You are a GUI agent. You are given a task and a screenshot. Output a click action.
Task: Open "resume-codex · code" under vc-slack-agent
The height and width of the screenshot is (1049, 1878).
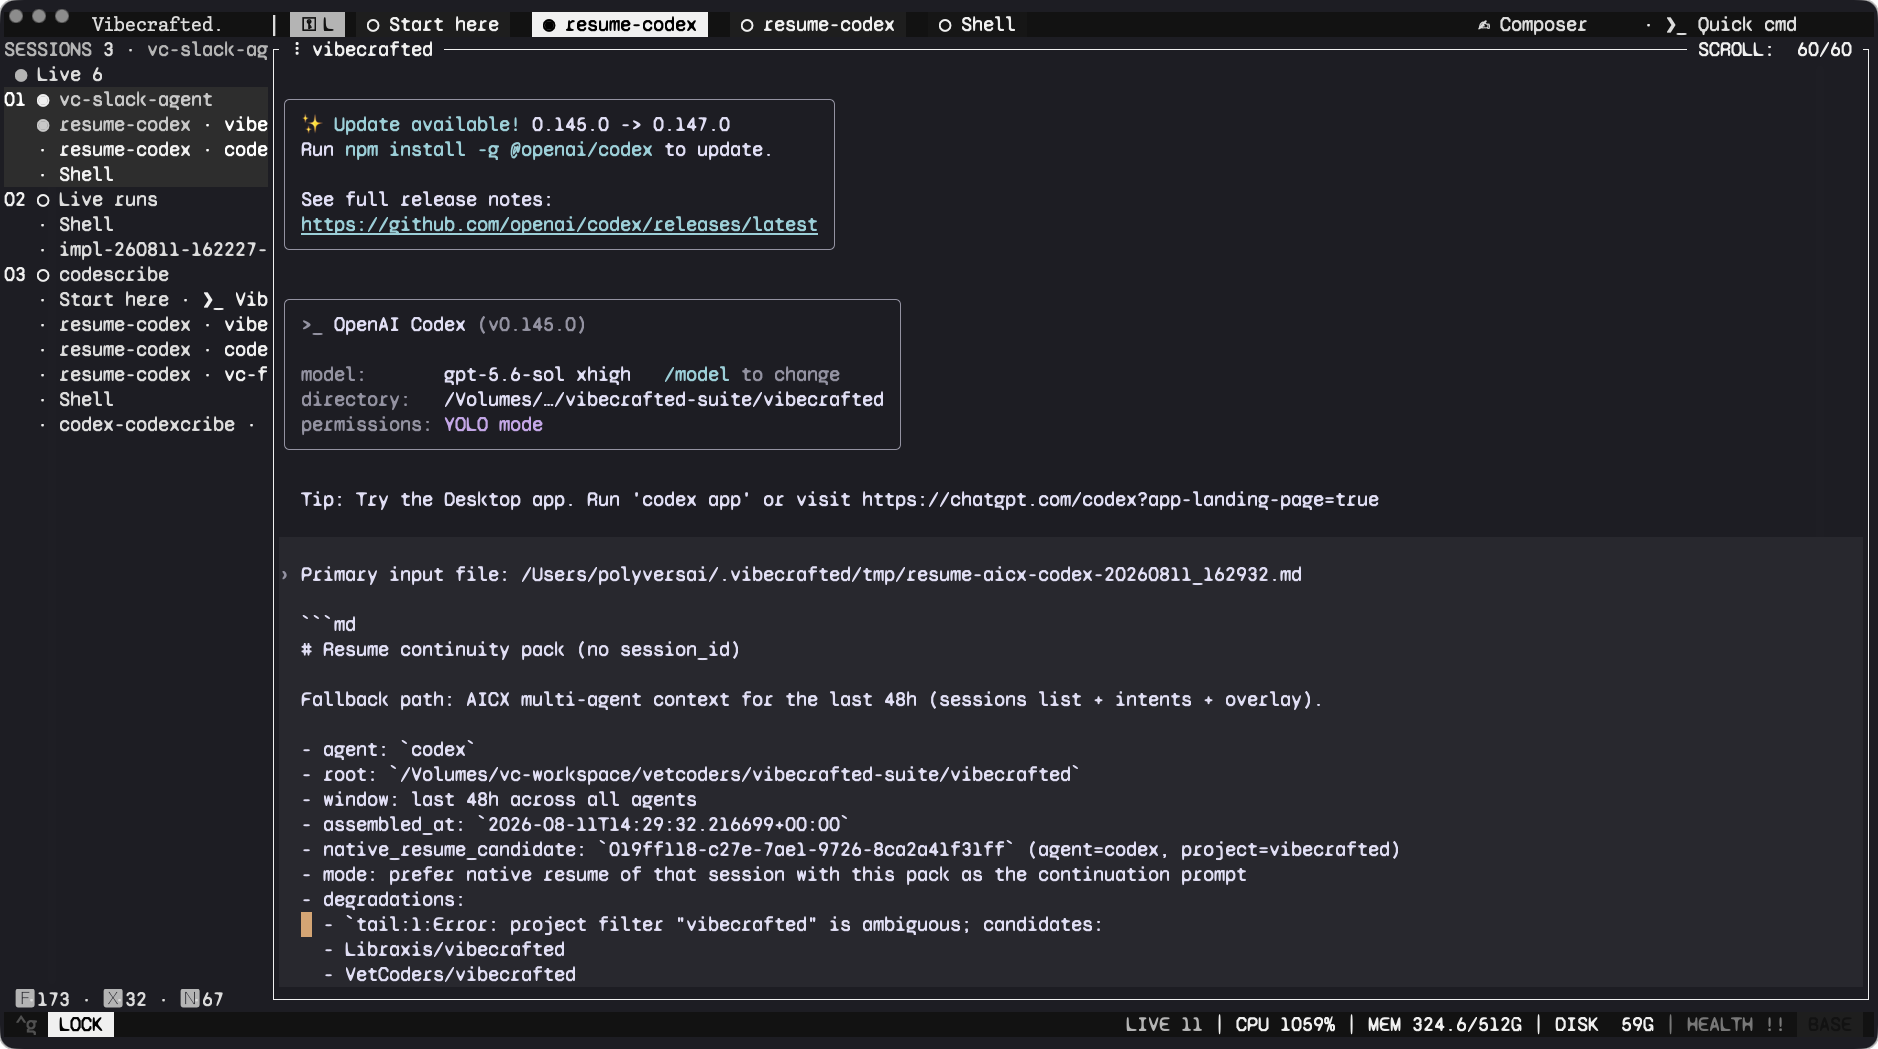point(153,150)
